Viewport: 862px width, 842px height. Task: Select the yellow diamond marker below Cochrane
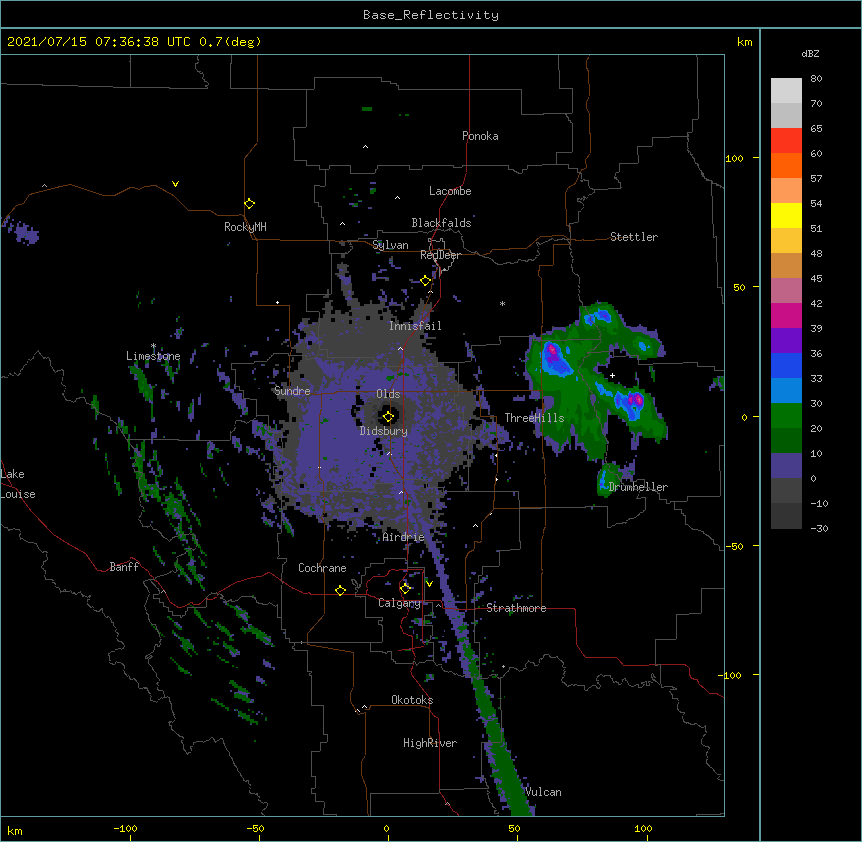pyautogui.click(x=340, y=590)
